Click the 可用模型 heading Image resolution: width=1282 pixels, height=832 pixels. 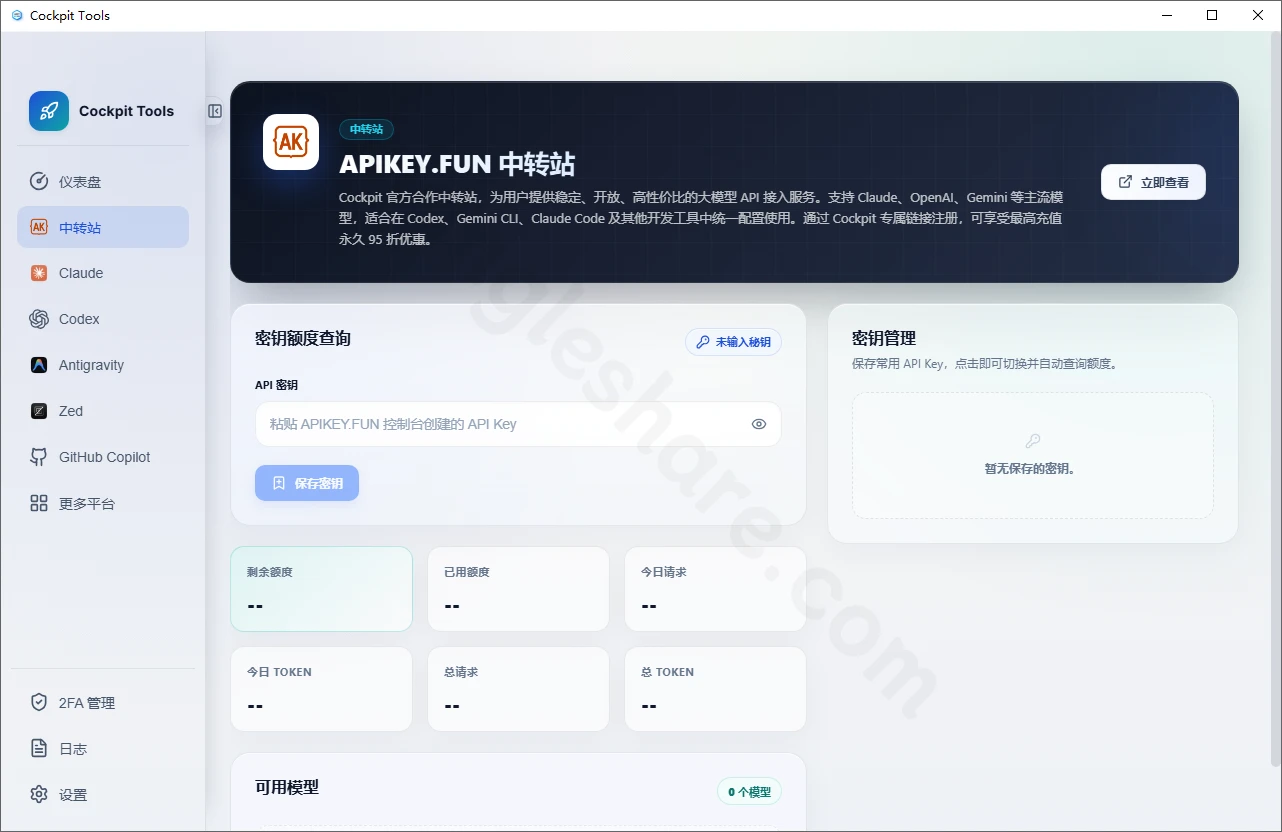coord(287,788)
